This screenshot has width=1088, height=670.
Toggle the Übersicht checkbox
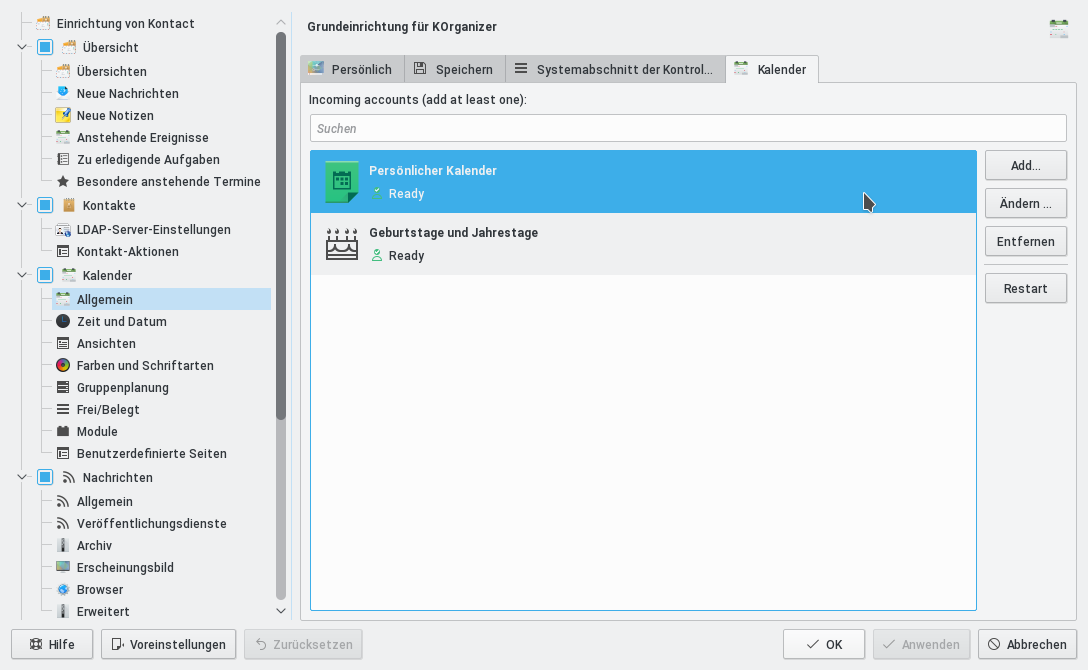pyautogui.click(x=45, y=47)
